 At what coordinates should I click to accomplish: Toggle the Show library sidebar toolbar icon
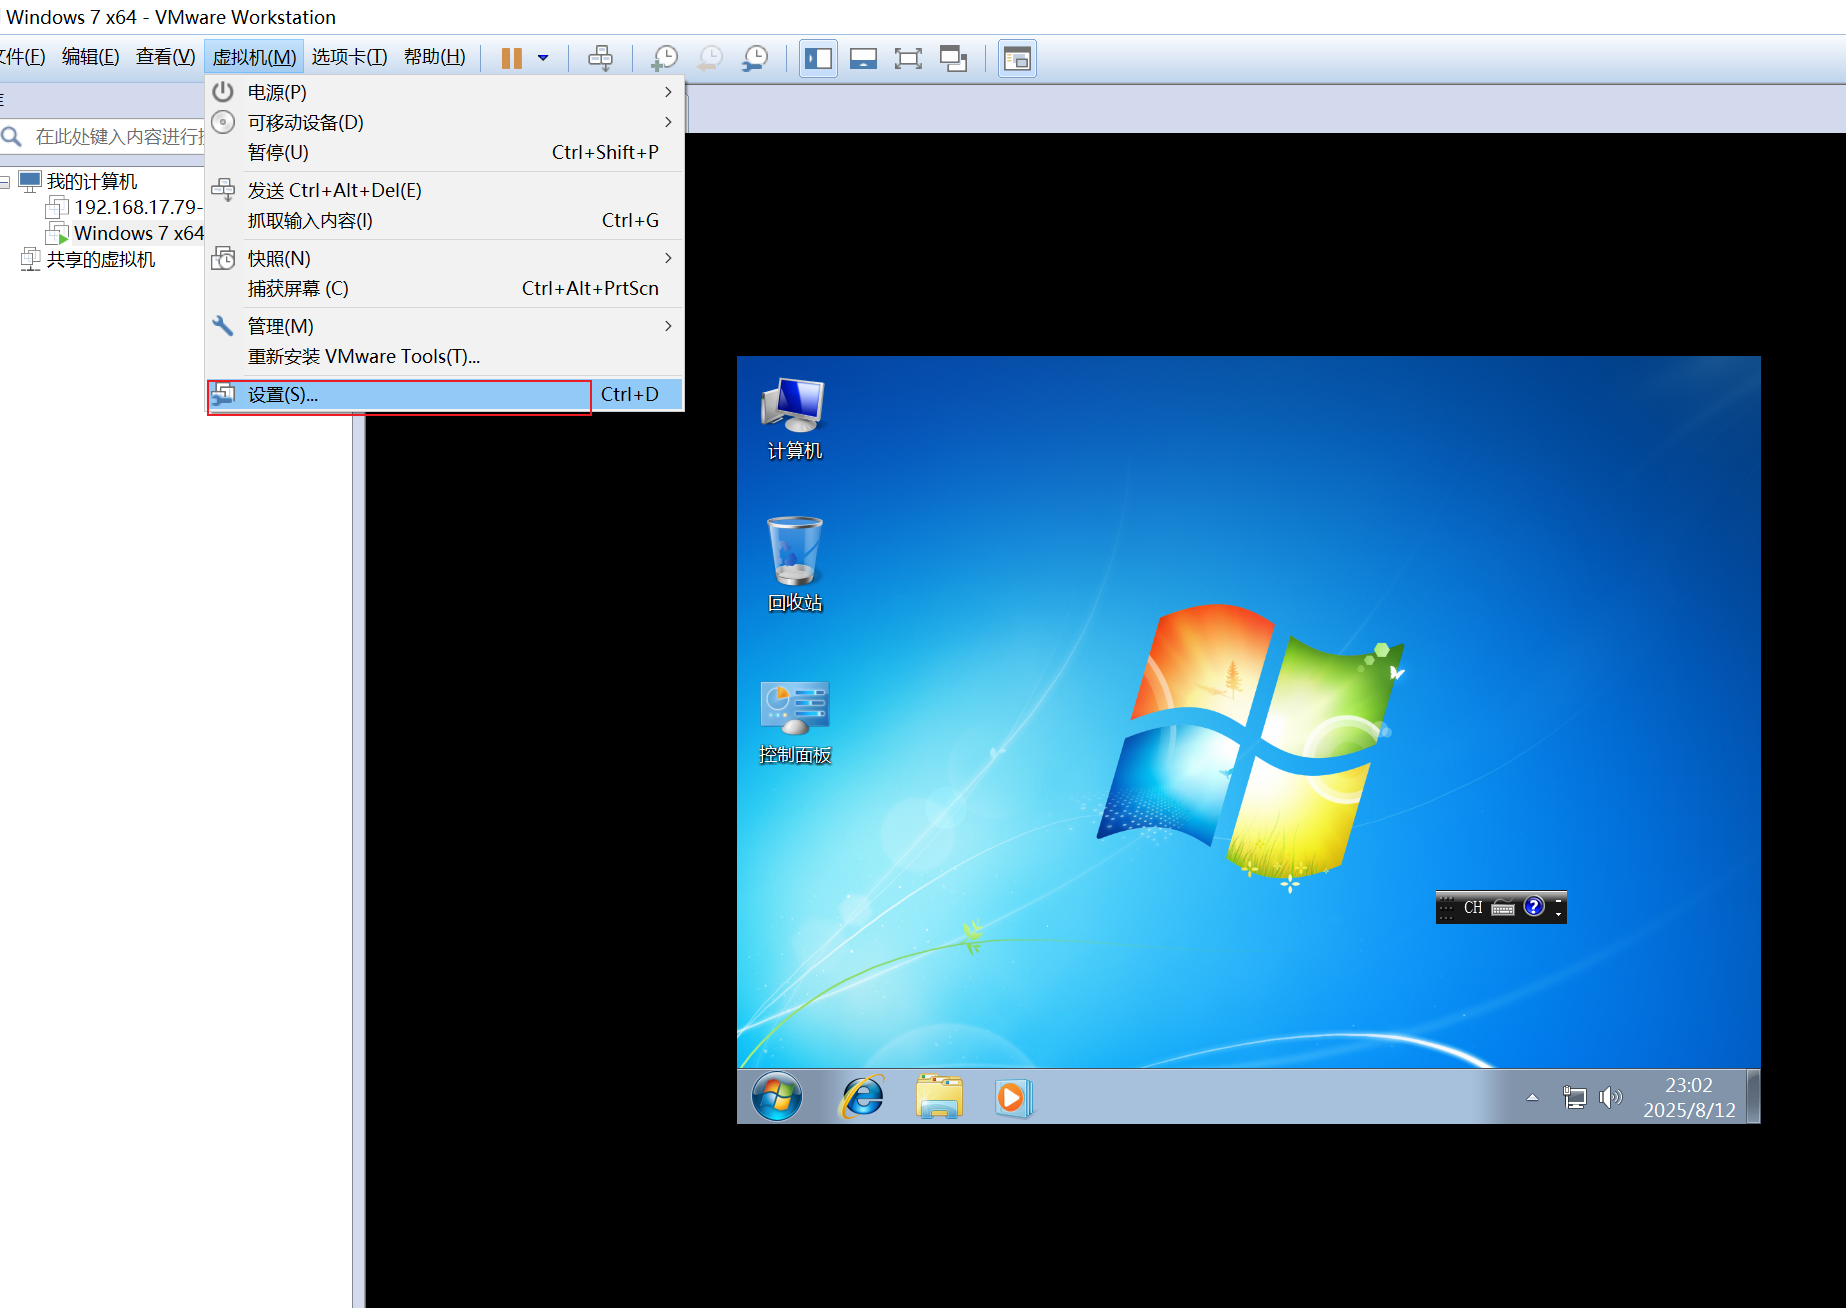click(818, 58)
